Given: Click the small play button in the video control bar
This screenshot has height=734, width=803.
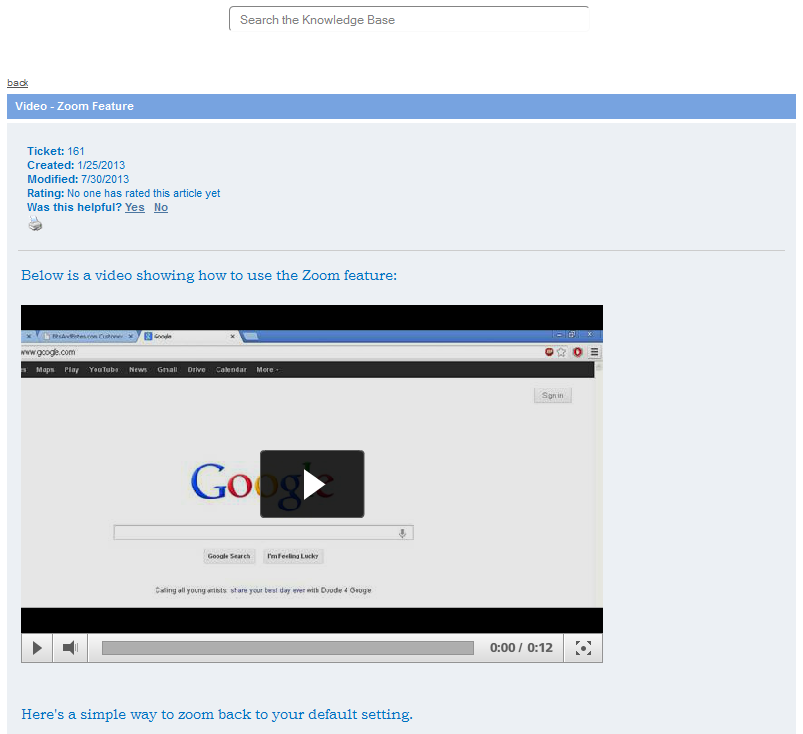Looking at the screenshot, I should click(37, 648).
